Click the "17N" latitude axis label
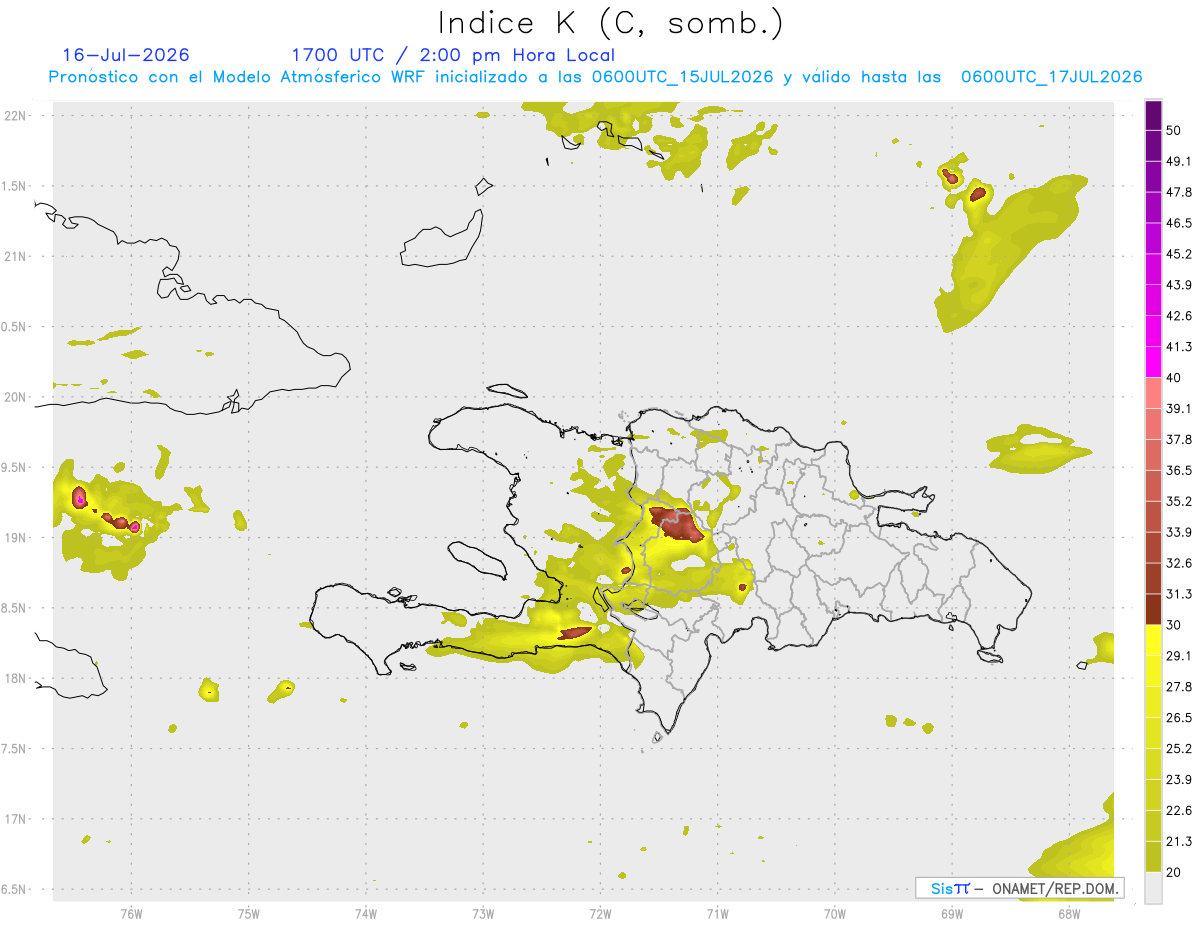 point(17,819)
